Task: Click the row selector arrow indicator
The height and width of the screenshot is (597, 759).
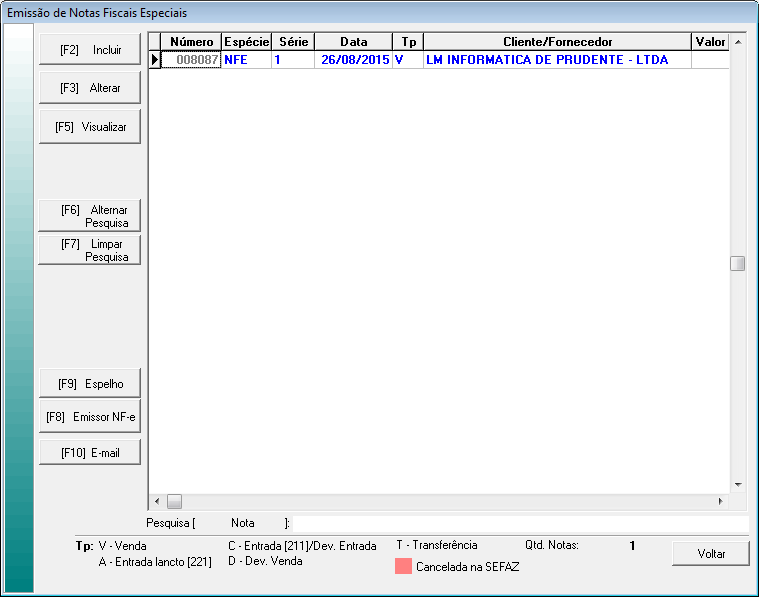Action: pyautogui.click(x=155, y=60)
